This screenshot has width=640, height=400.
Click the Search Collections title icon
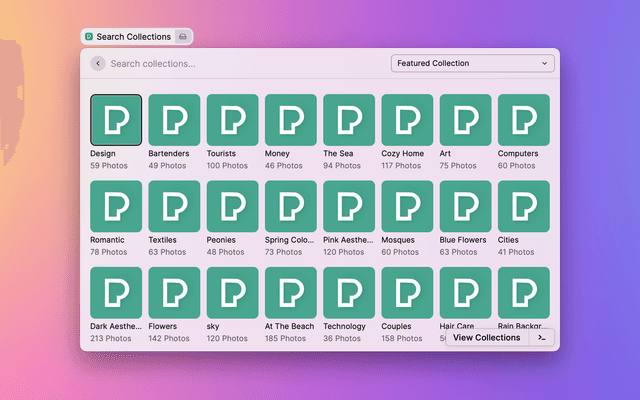click(89, 36)
